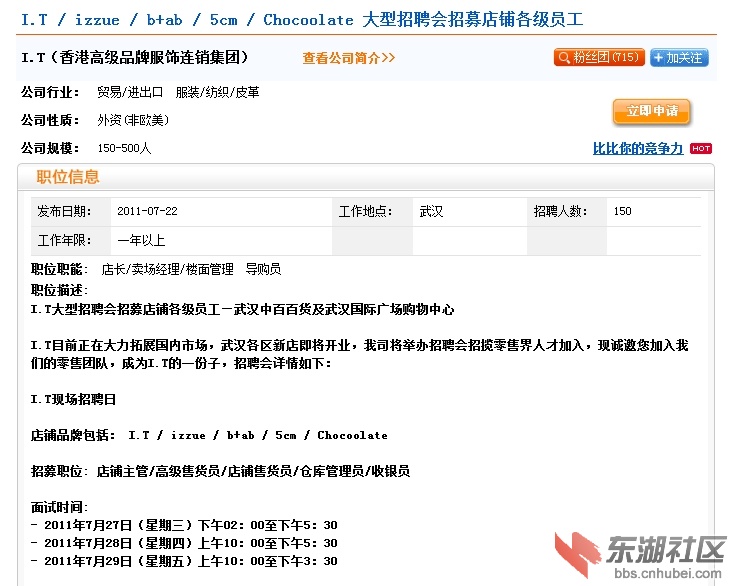
Task: Click the magnifier icon on 粉丝团 button
Action: coord(564,58)
